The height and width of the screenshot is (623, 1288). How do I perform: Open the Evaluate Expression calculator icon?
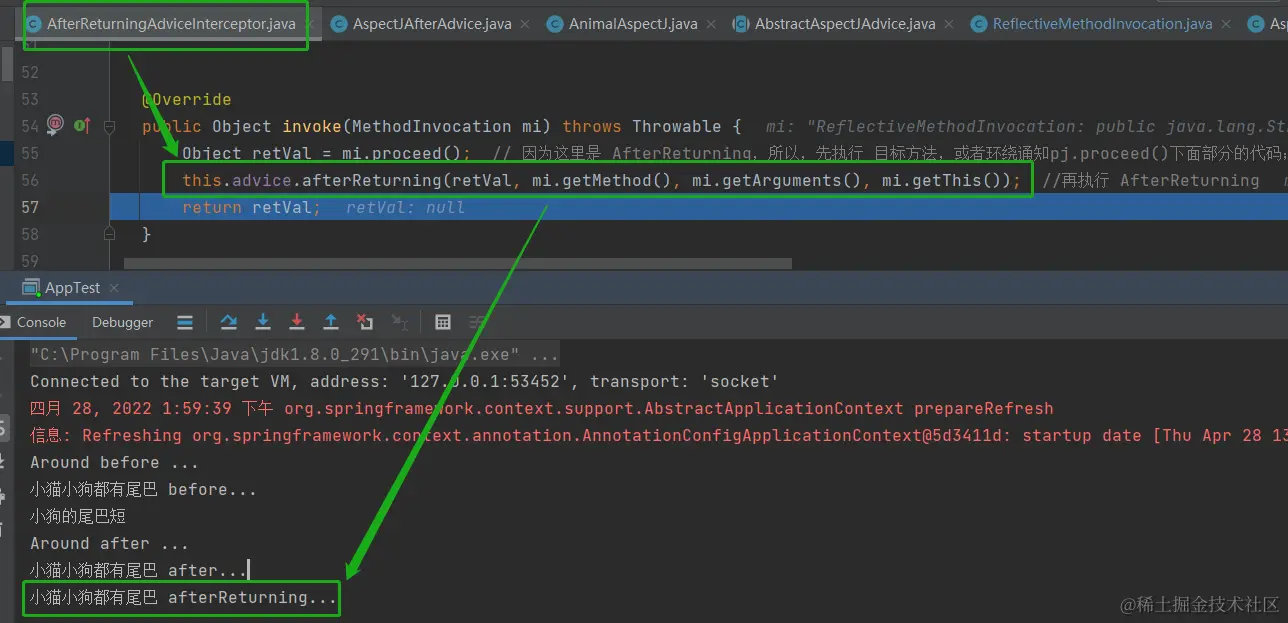pos(443,322)
